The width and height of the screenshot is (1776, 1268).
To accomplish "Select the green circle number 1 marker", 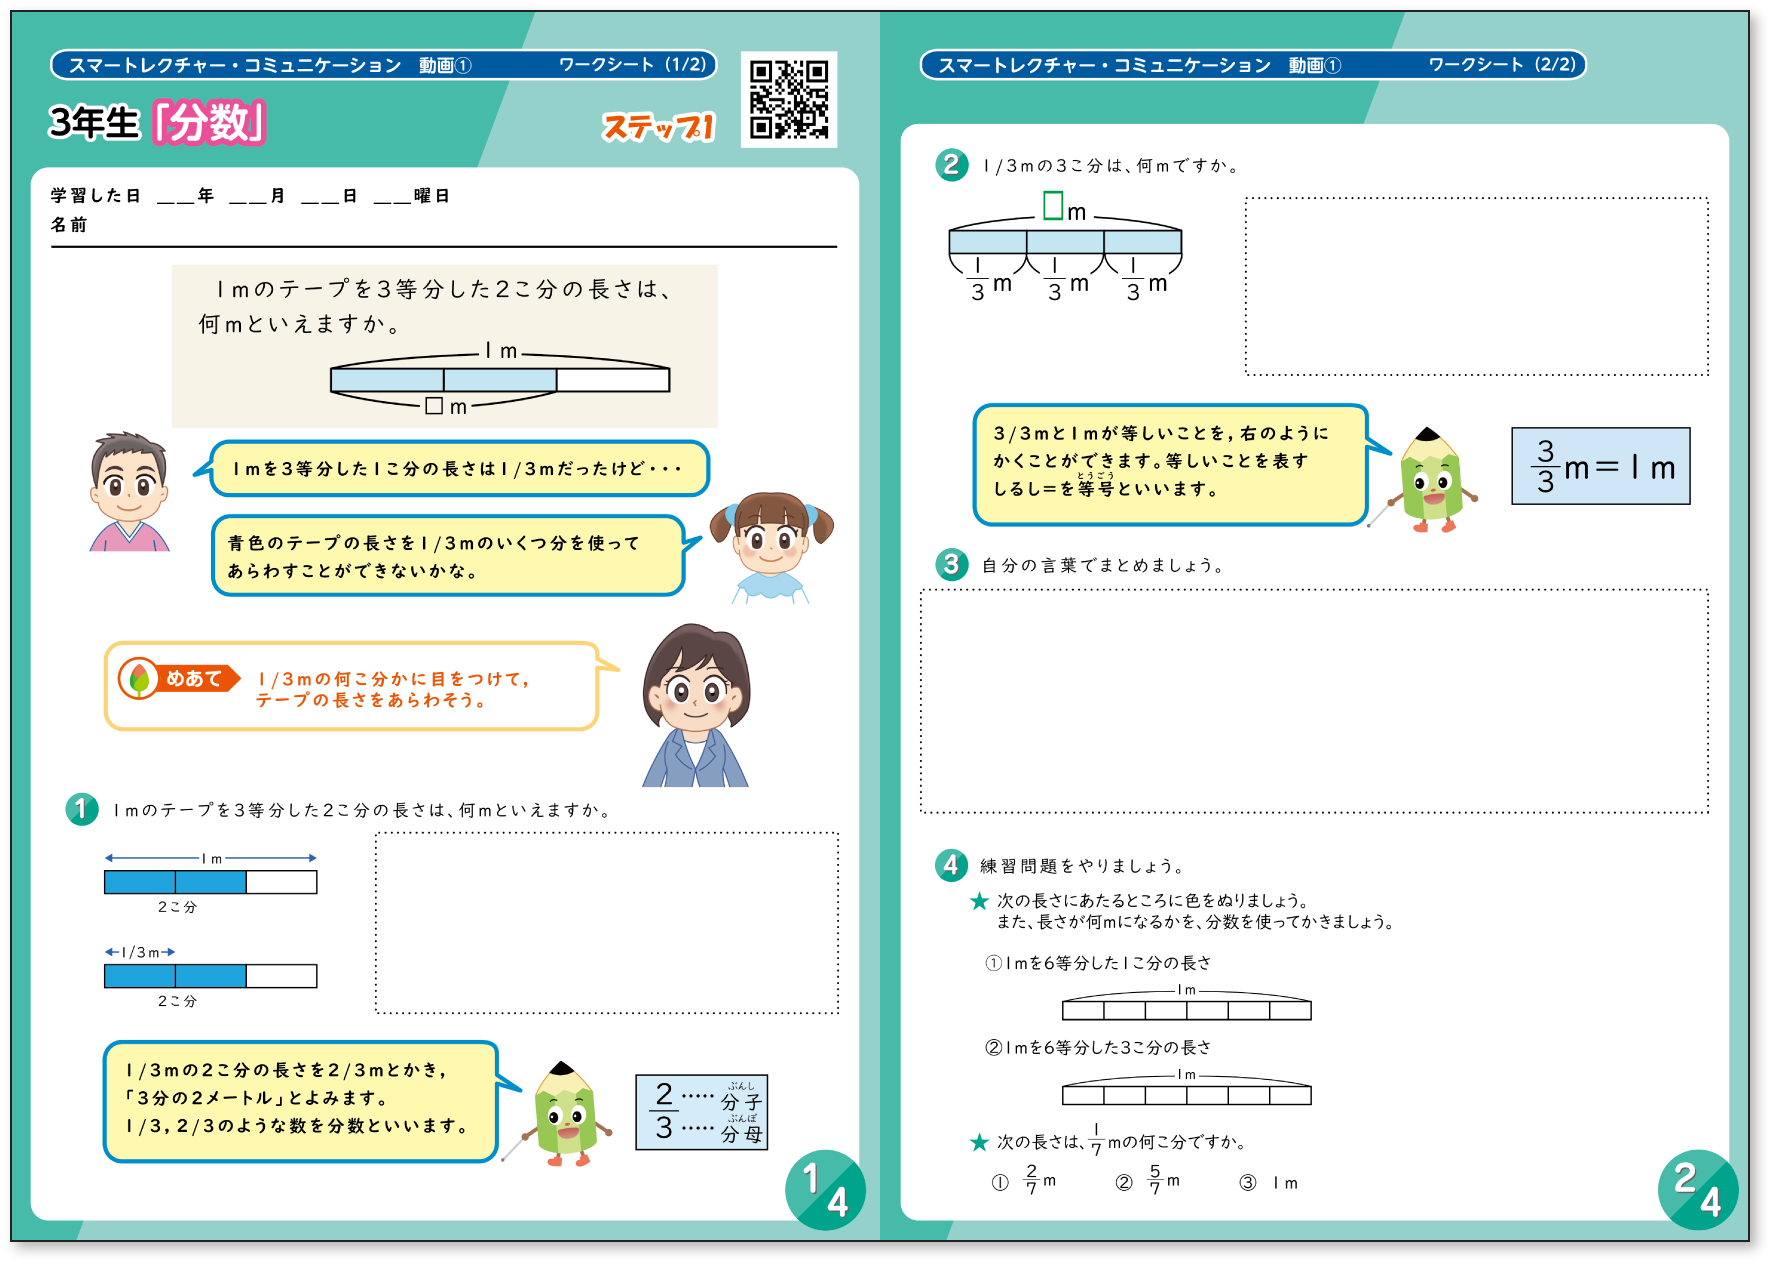I will [x=82, y=809].
